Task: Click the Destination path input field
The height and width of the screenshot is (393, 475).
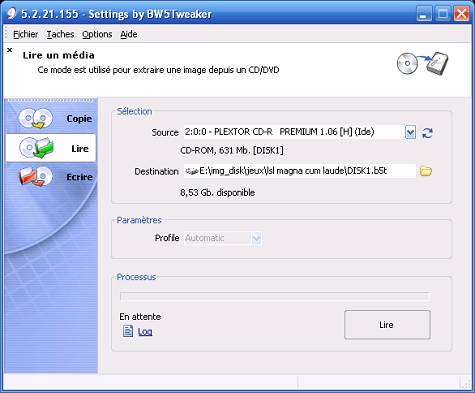Action: (300, 171)
